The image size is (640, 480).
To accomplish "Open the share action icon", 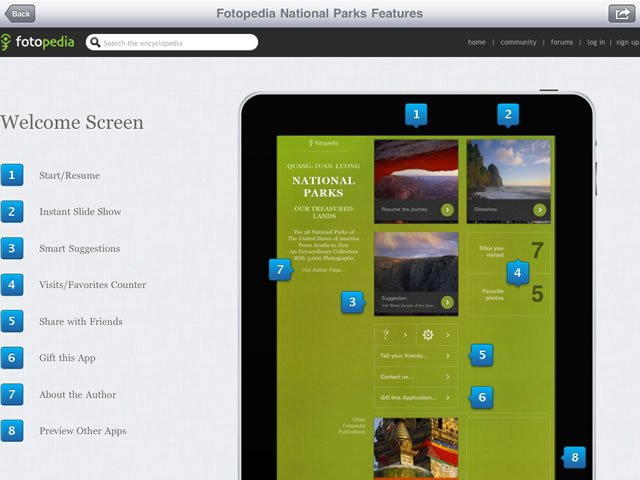I will click(x=621, y=14).
